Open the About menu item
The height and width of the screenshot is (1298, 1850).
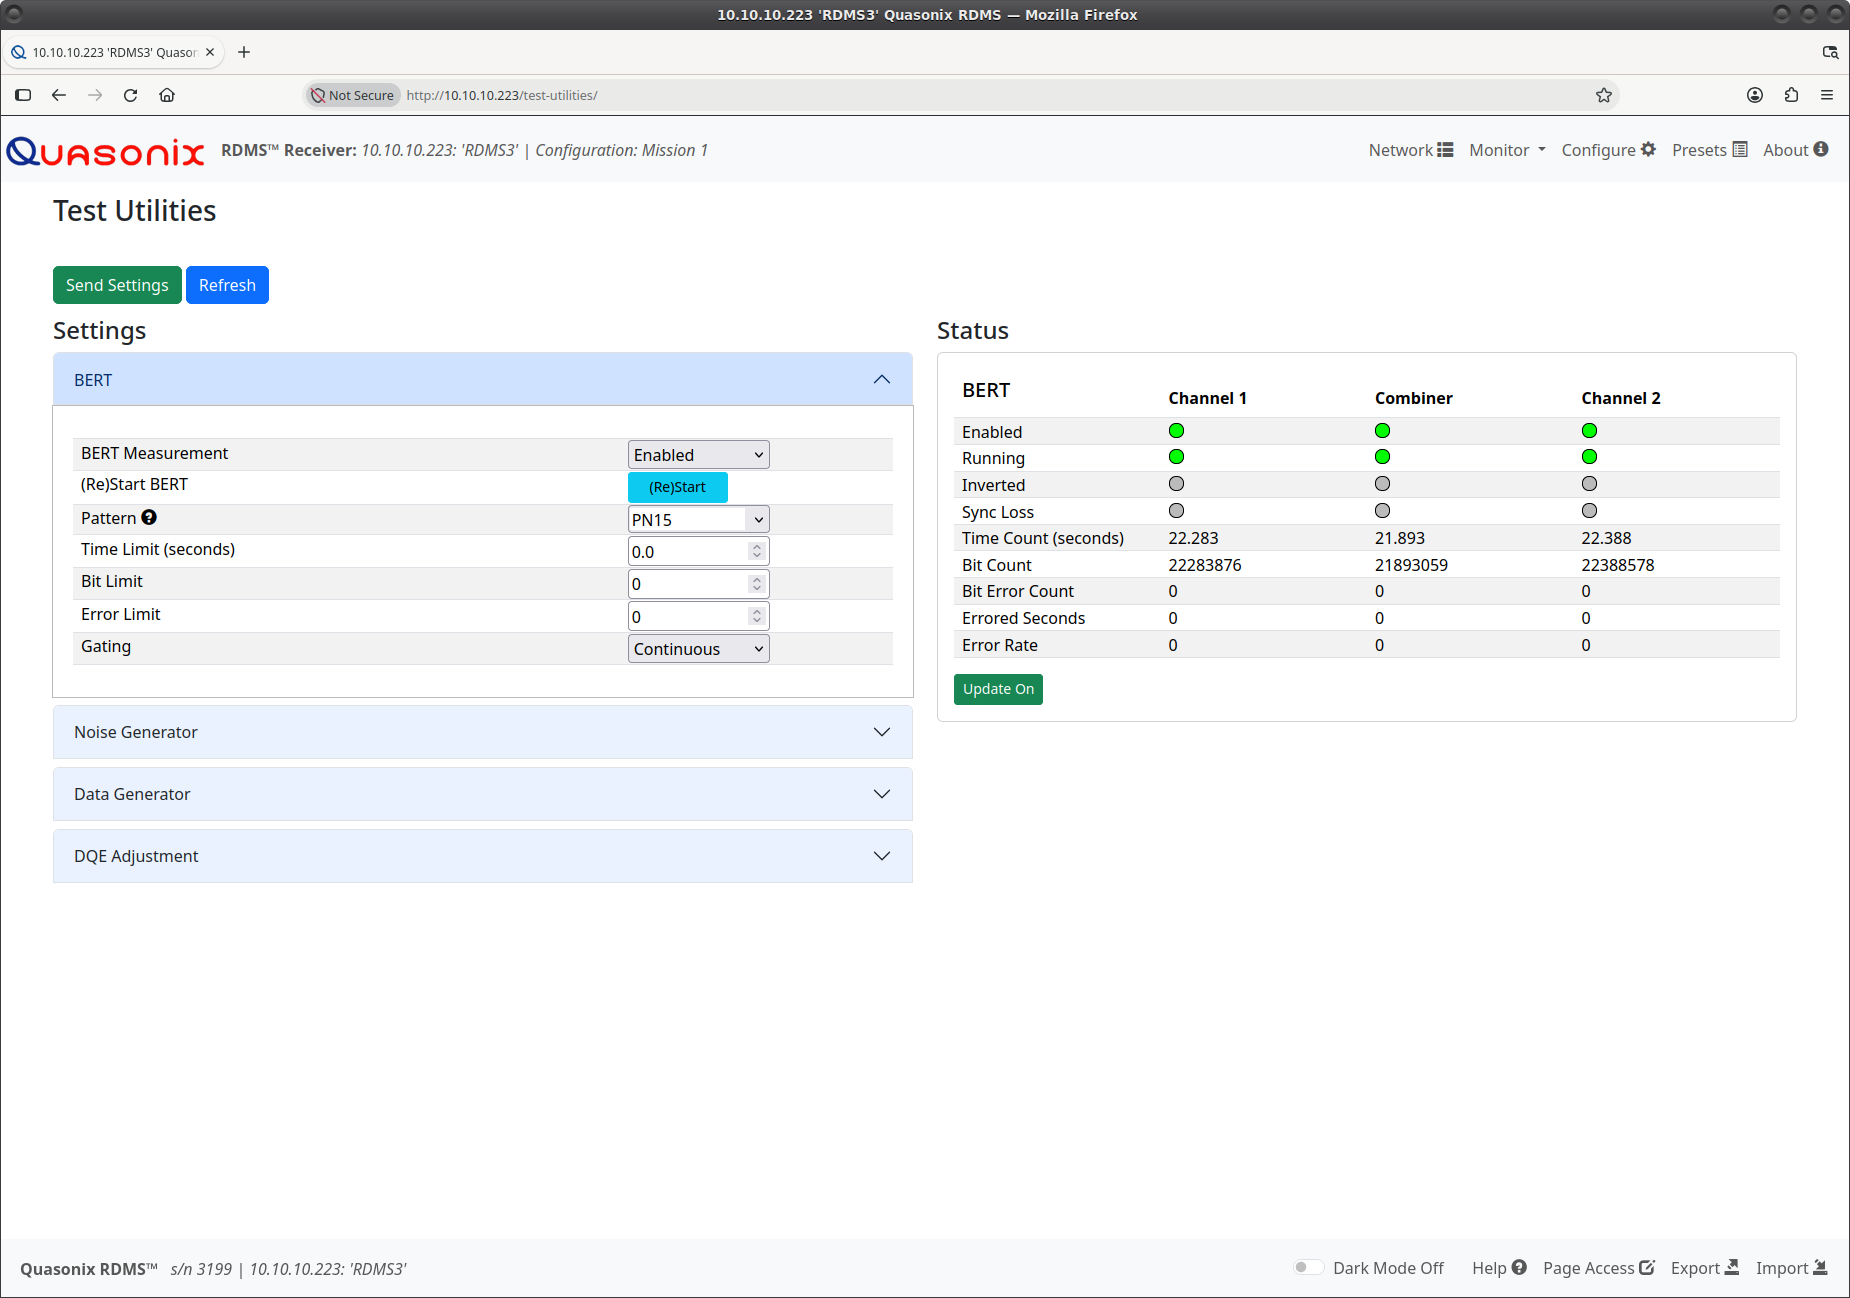coord(1795,150)
